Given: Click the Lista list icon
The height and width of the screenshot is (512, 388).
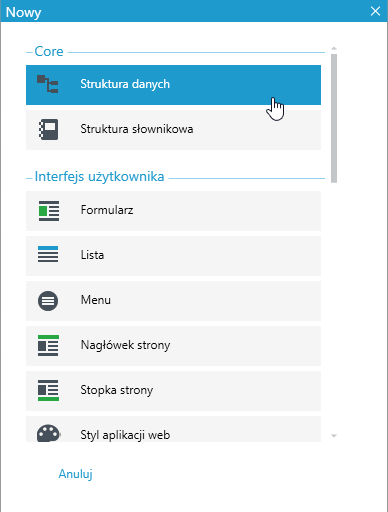Looking at the screenshot, I should pos(48,254).
